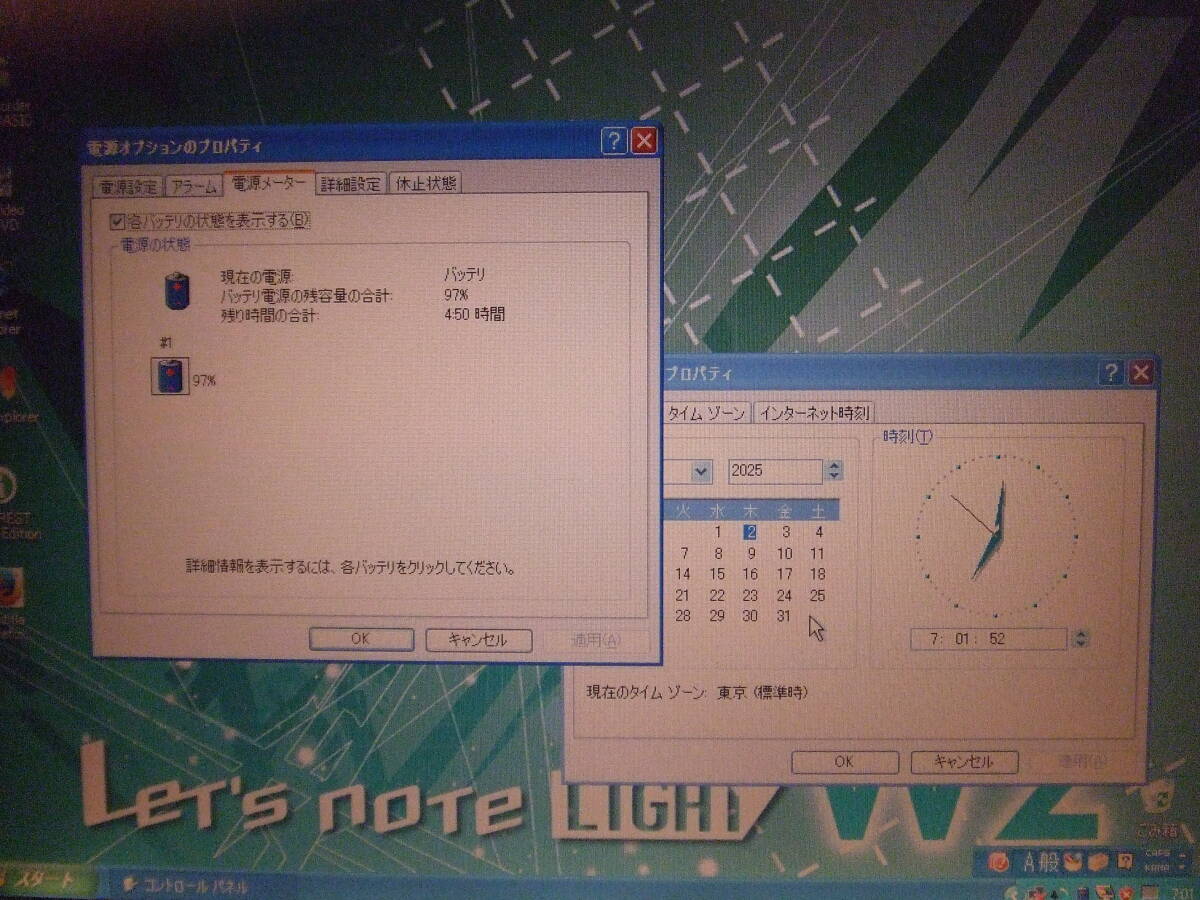Click OK in the Power Options dialog
The width and height of the screenshot is (1200, 900).
(361, 639)
